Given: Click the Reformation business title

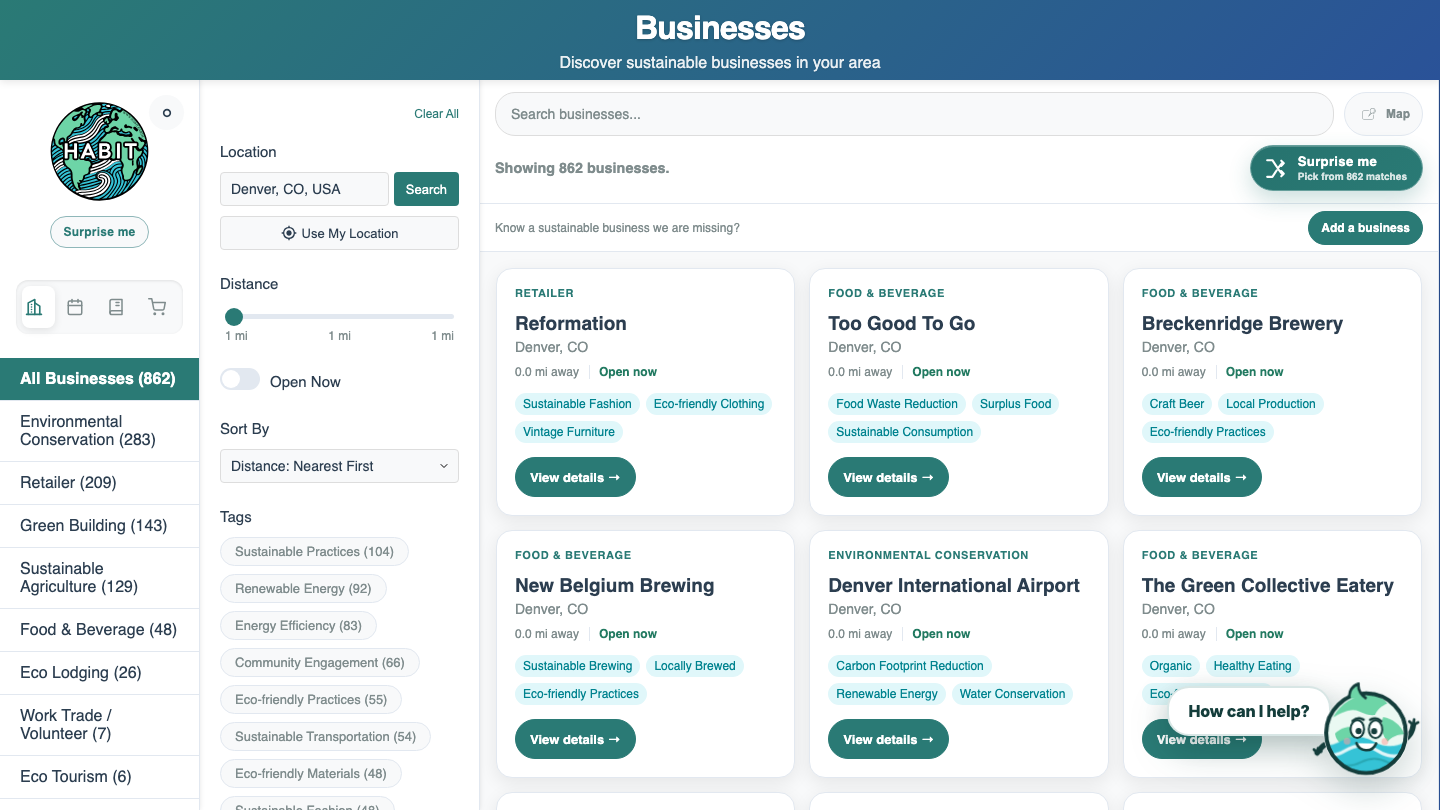Looking at the screenshot, I should point(571,323).
